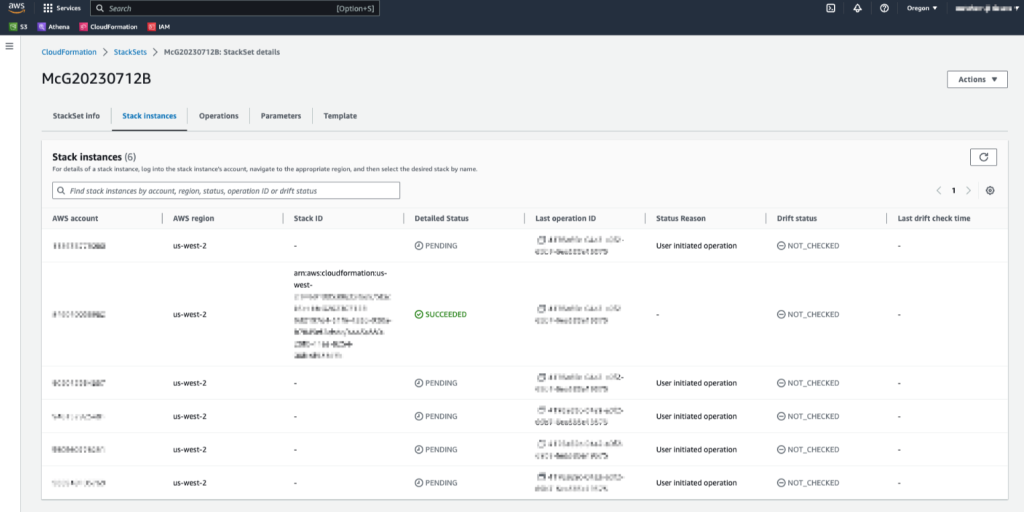Open table preferences gear icon

pos(990,191)
